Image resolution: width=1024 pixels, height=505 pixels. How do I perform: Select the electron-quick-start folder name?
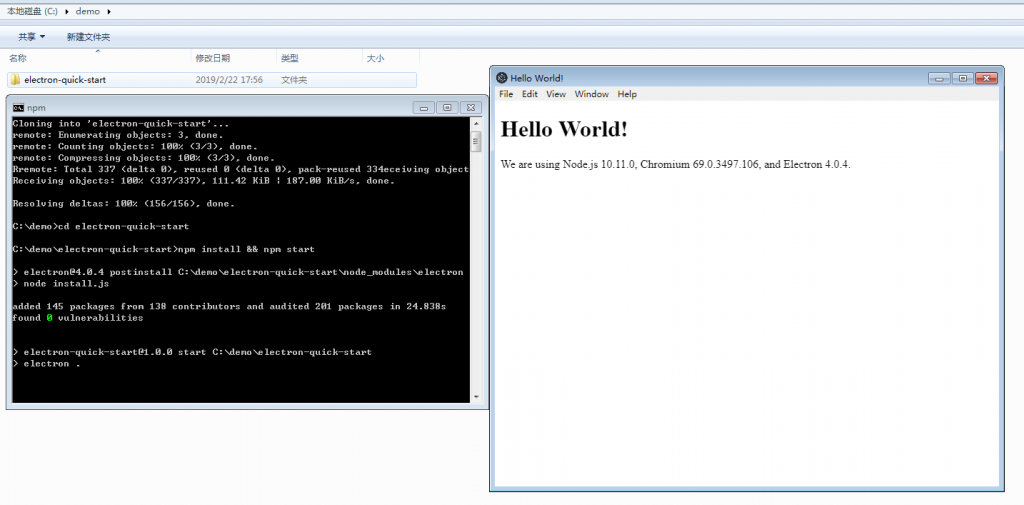point(65,80)
